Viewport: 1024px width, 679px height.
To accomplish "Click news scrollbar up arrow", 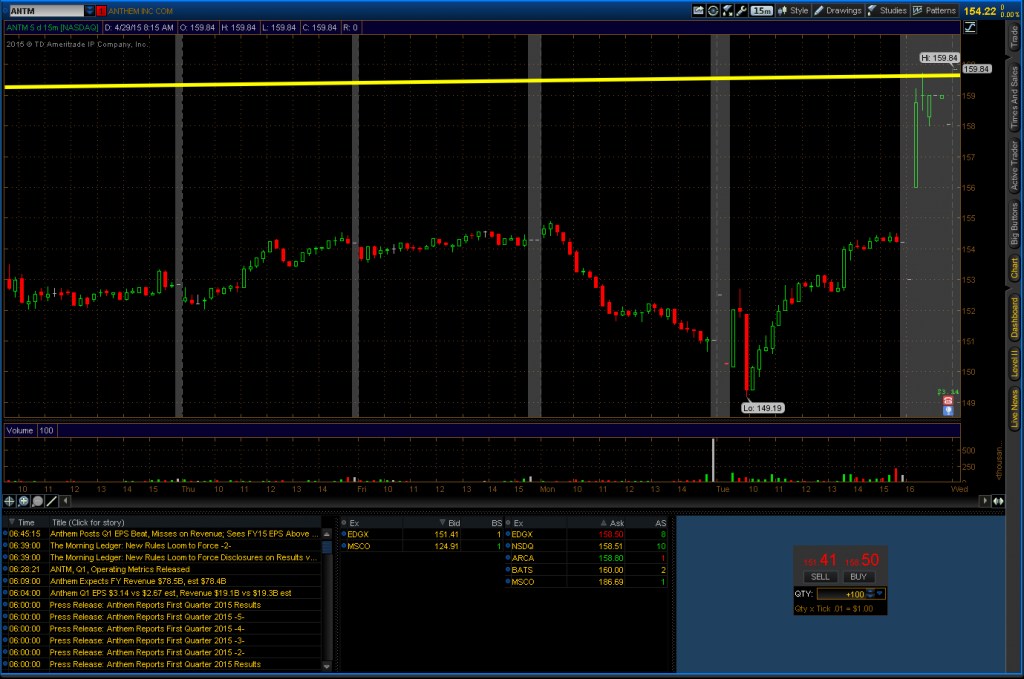I will click(327, 534).
